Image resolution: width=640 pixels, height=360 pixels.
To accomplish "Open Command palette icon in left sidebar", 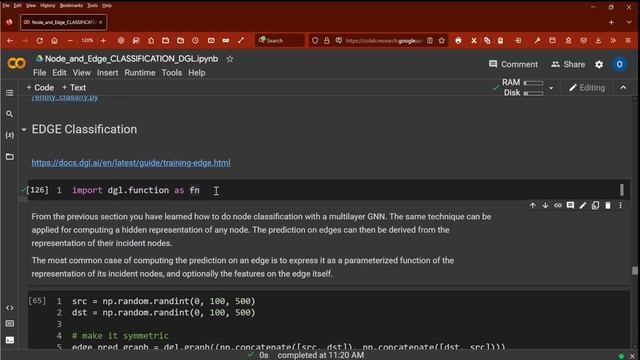I will pos(10,324).
